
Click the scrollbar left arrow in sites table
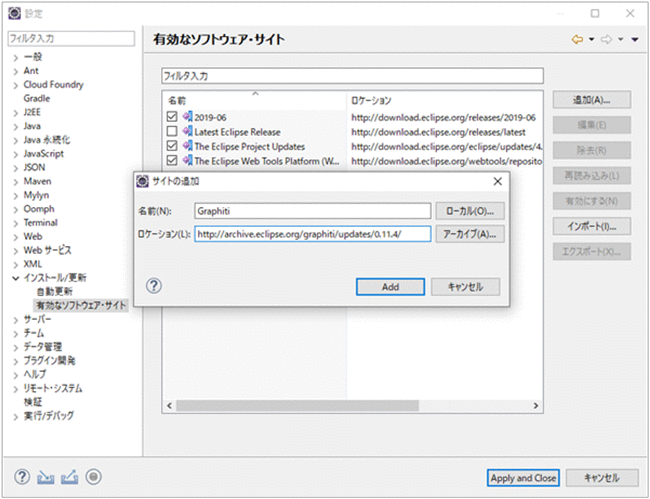pyautogui.click(x=169, y=405)
